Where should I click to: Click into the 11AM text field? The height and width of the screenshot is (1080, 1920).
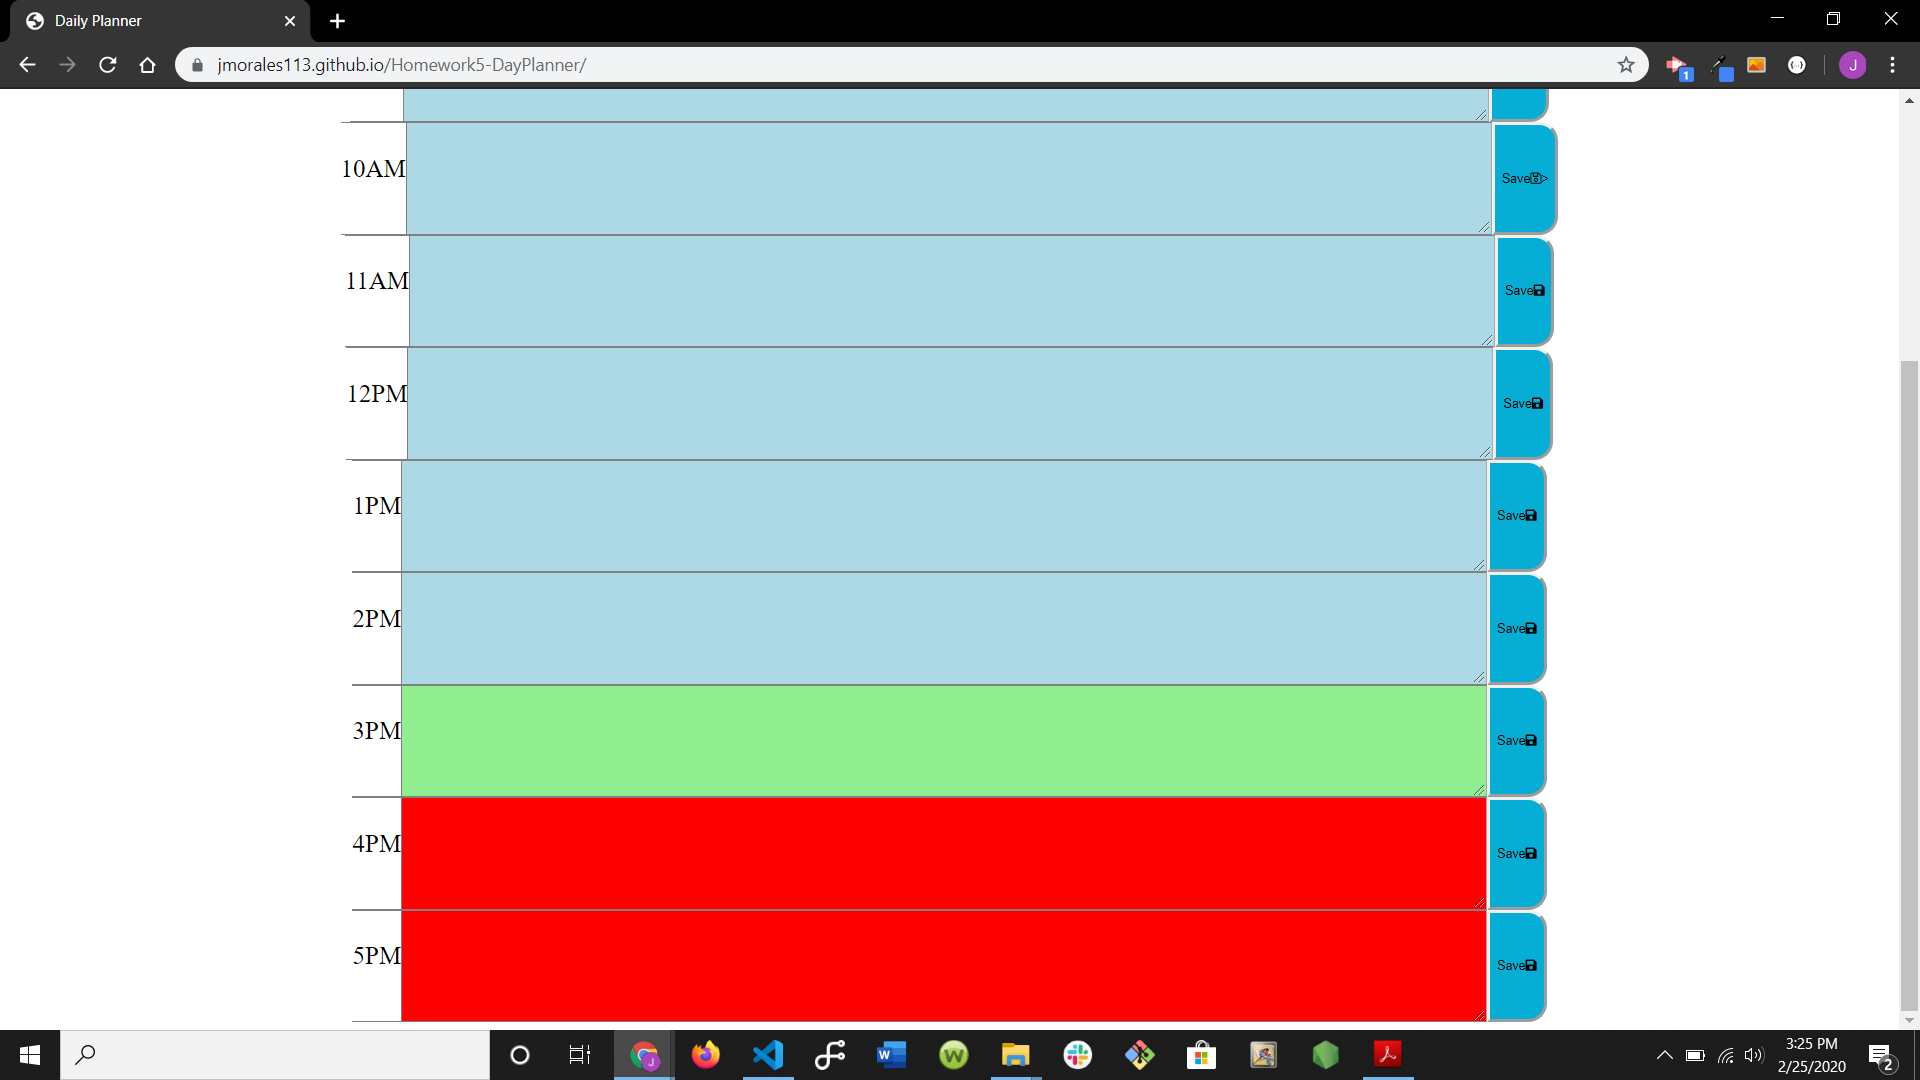(950, 291)
